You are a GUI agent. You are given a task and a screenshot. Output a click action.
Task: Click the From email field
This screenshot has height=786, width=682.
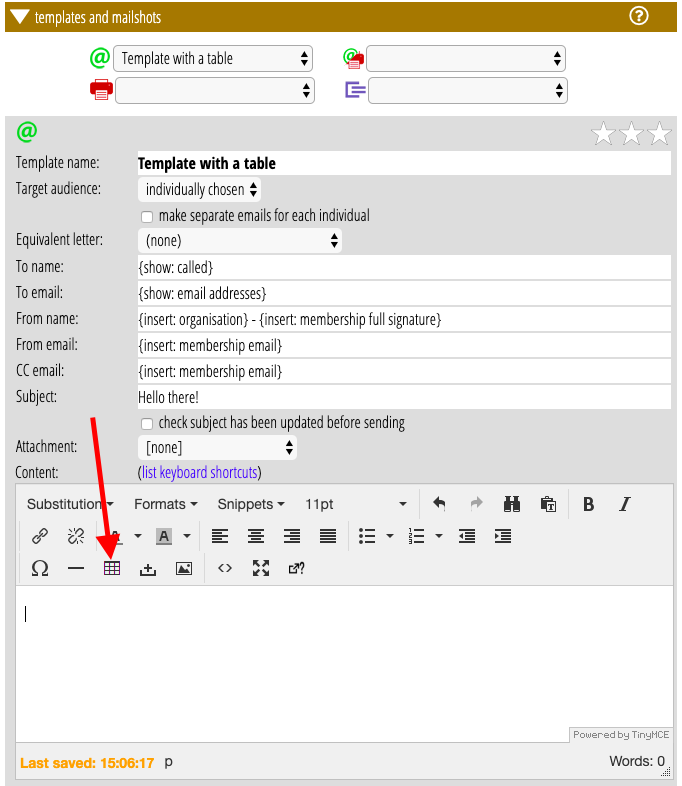click(404, 345)
